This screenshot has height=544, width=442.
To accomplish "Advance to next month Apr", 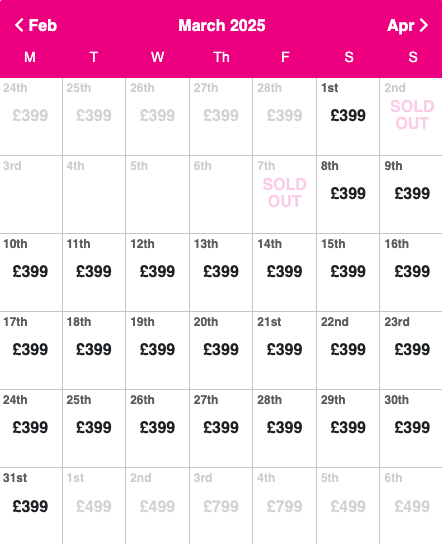I will pyautogui.click(x=408, y=25).
